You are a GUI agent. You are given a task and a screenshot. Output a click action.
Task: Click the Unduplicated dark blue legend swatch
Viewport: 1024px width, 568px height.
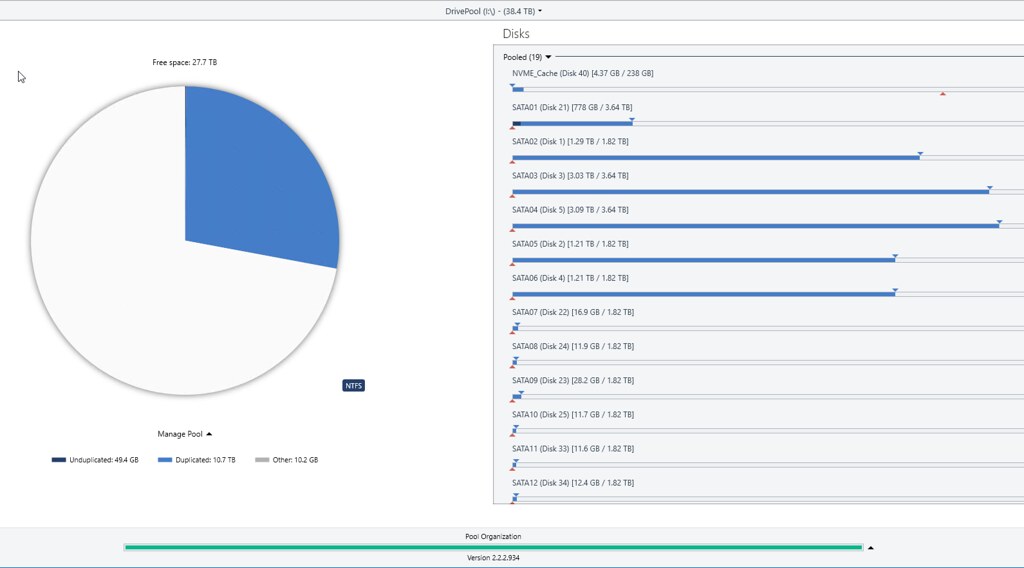coord(59,460)
